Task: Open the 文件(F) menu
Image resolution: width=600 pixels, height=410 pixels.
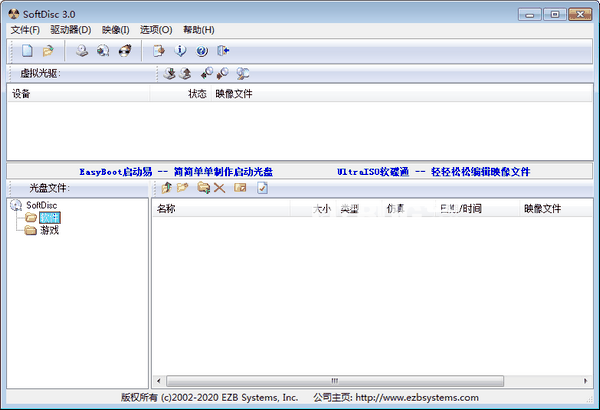Action: click(25, 30)
